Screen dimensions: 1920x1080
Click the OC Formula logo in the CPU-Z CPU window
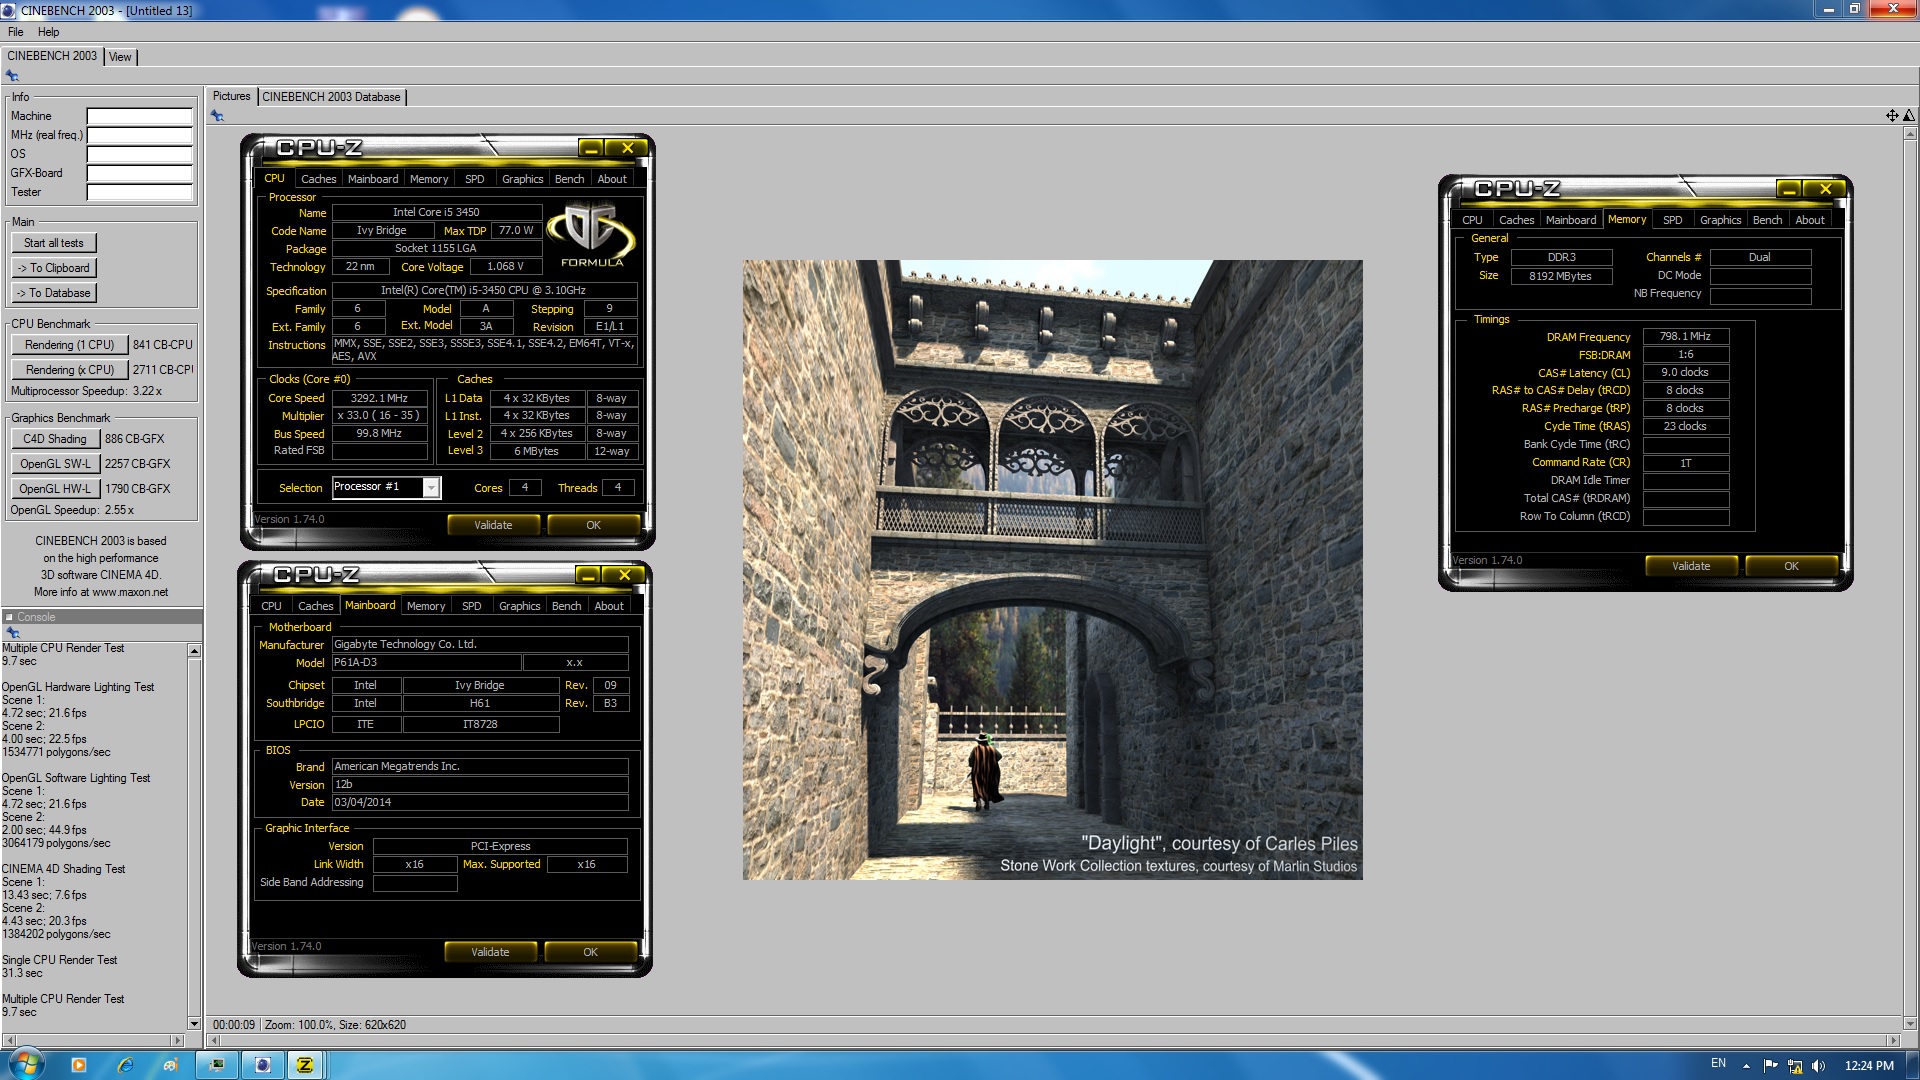(592, 236)
